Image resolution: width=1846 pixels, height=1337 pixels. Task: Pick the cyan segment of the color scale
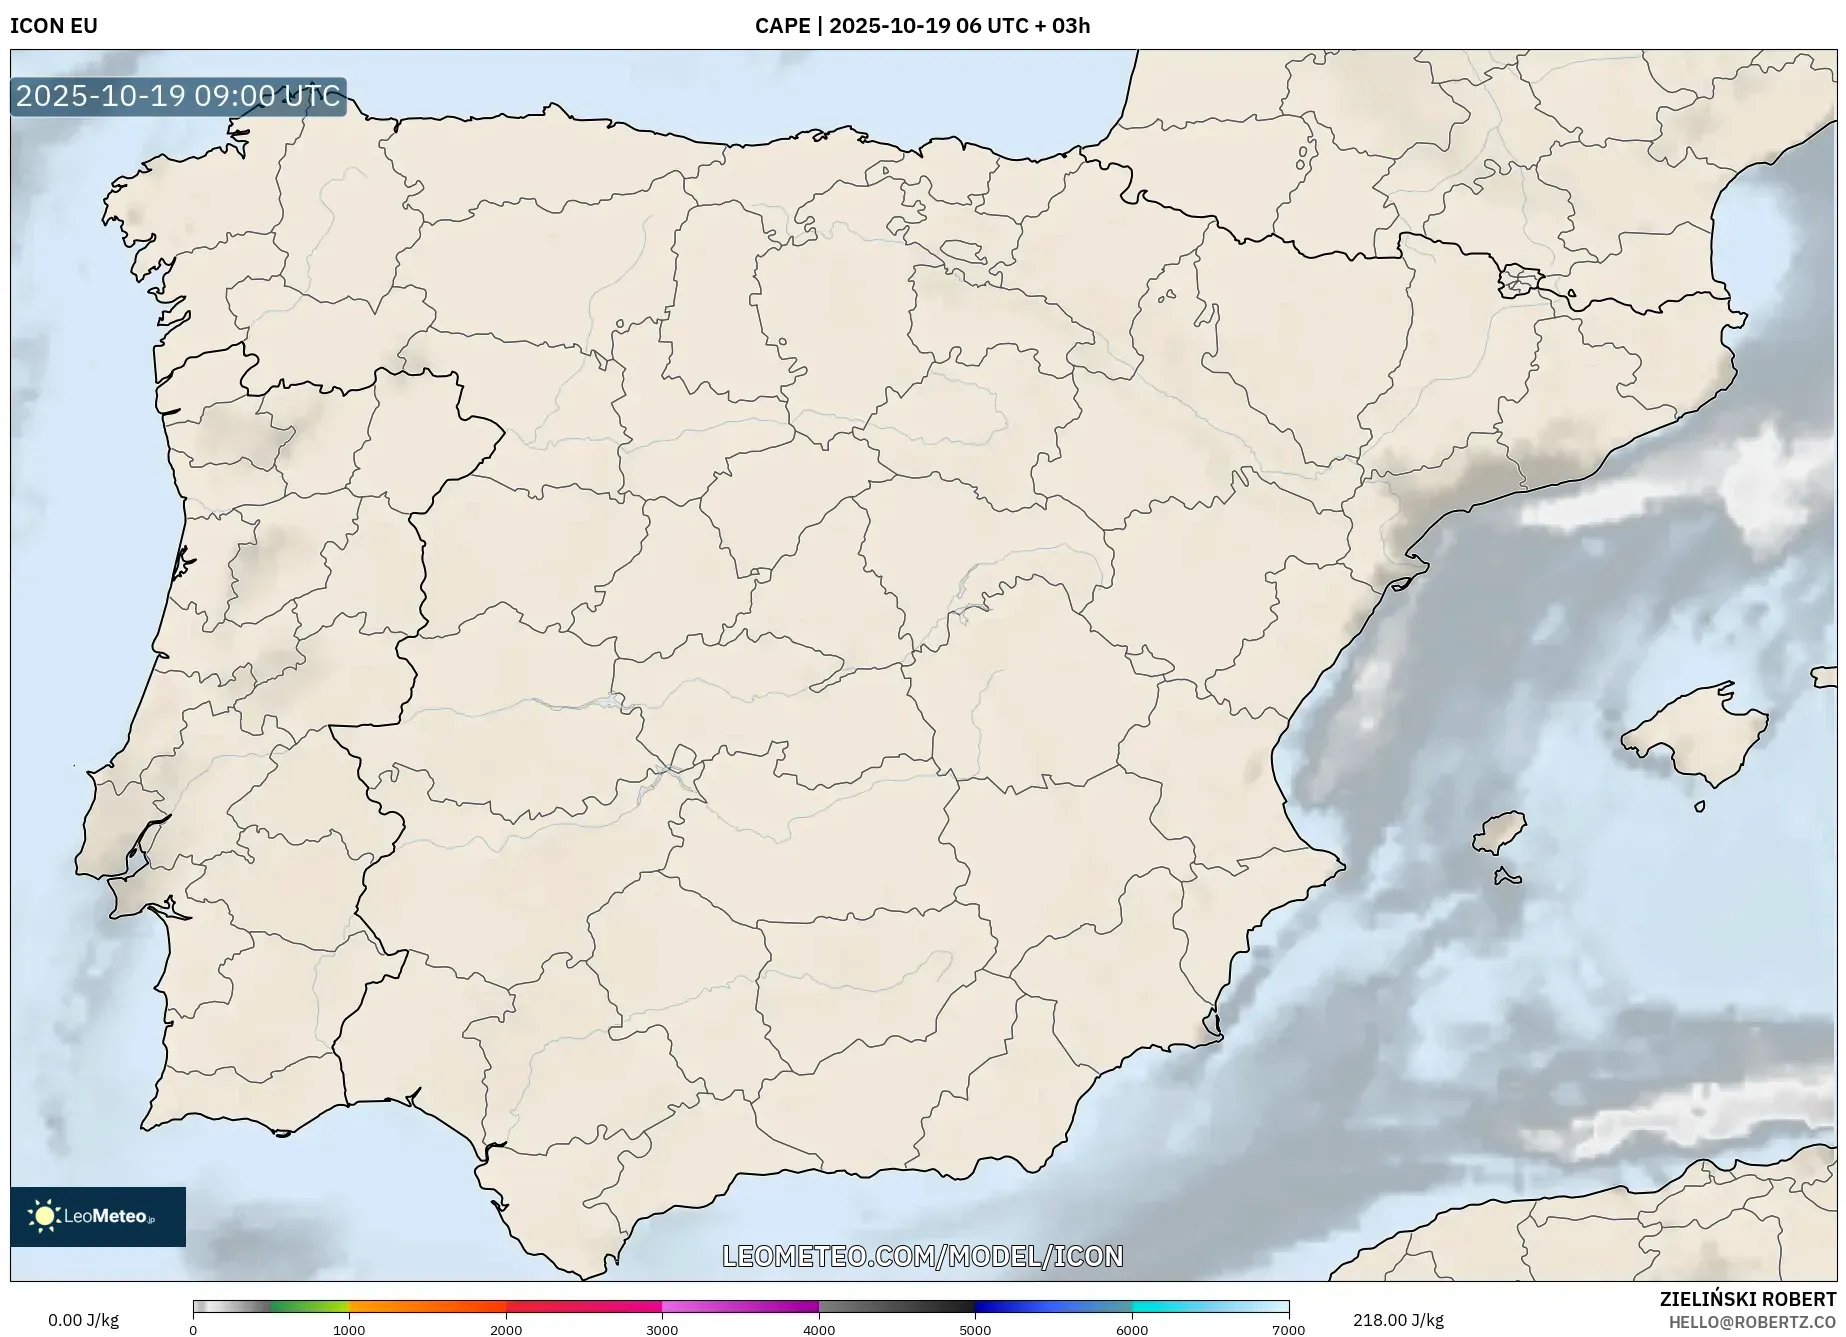click(x=1210, y=1306)
